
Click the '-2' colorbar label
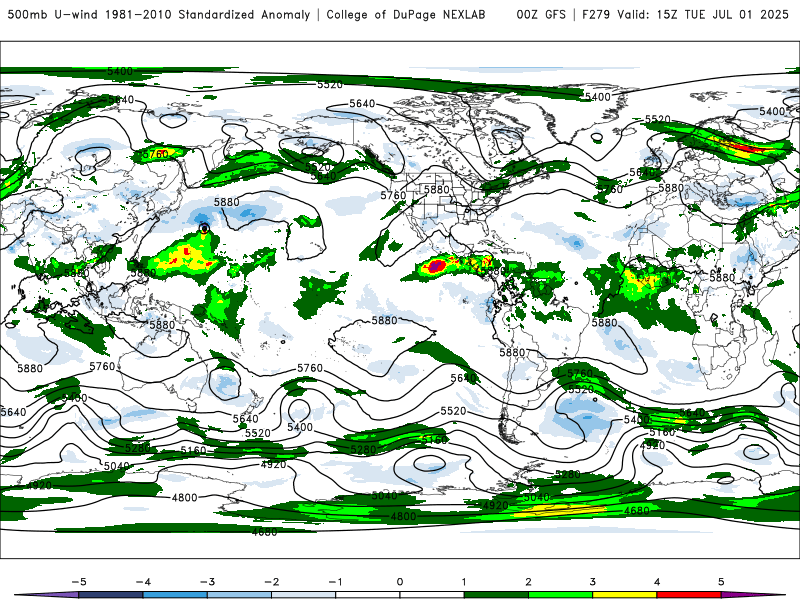[271, 582]
